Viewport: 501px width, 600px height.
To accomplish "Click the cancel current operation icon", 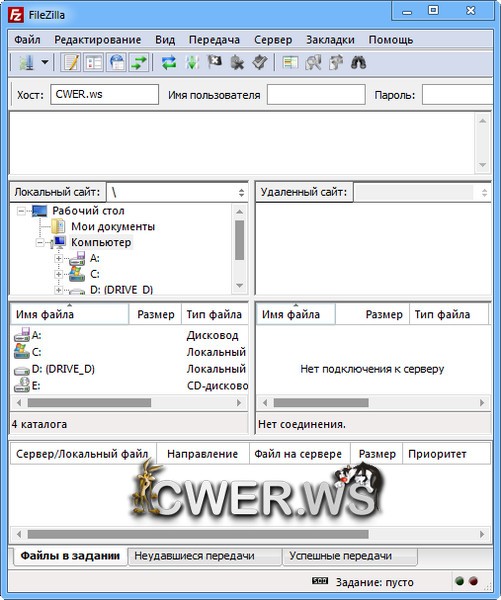I will [214, 62].
